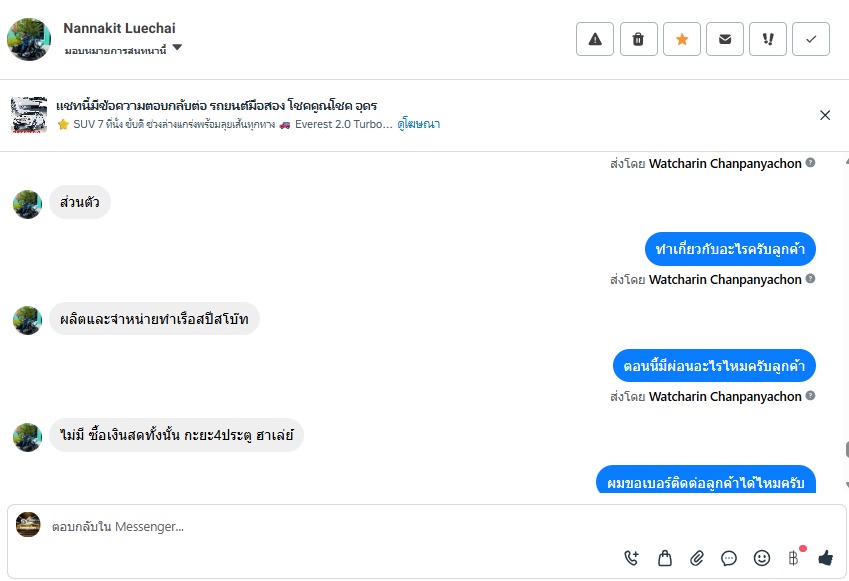Open the car ad thumbnail image
This screenshot has height=581, width=849.
pos(29,115)
